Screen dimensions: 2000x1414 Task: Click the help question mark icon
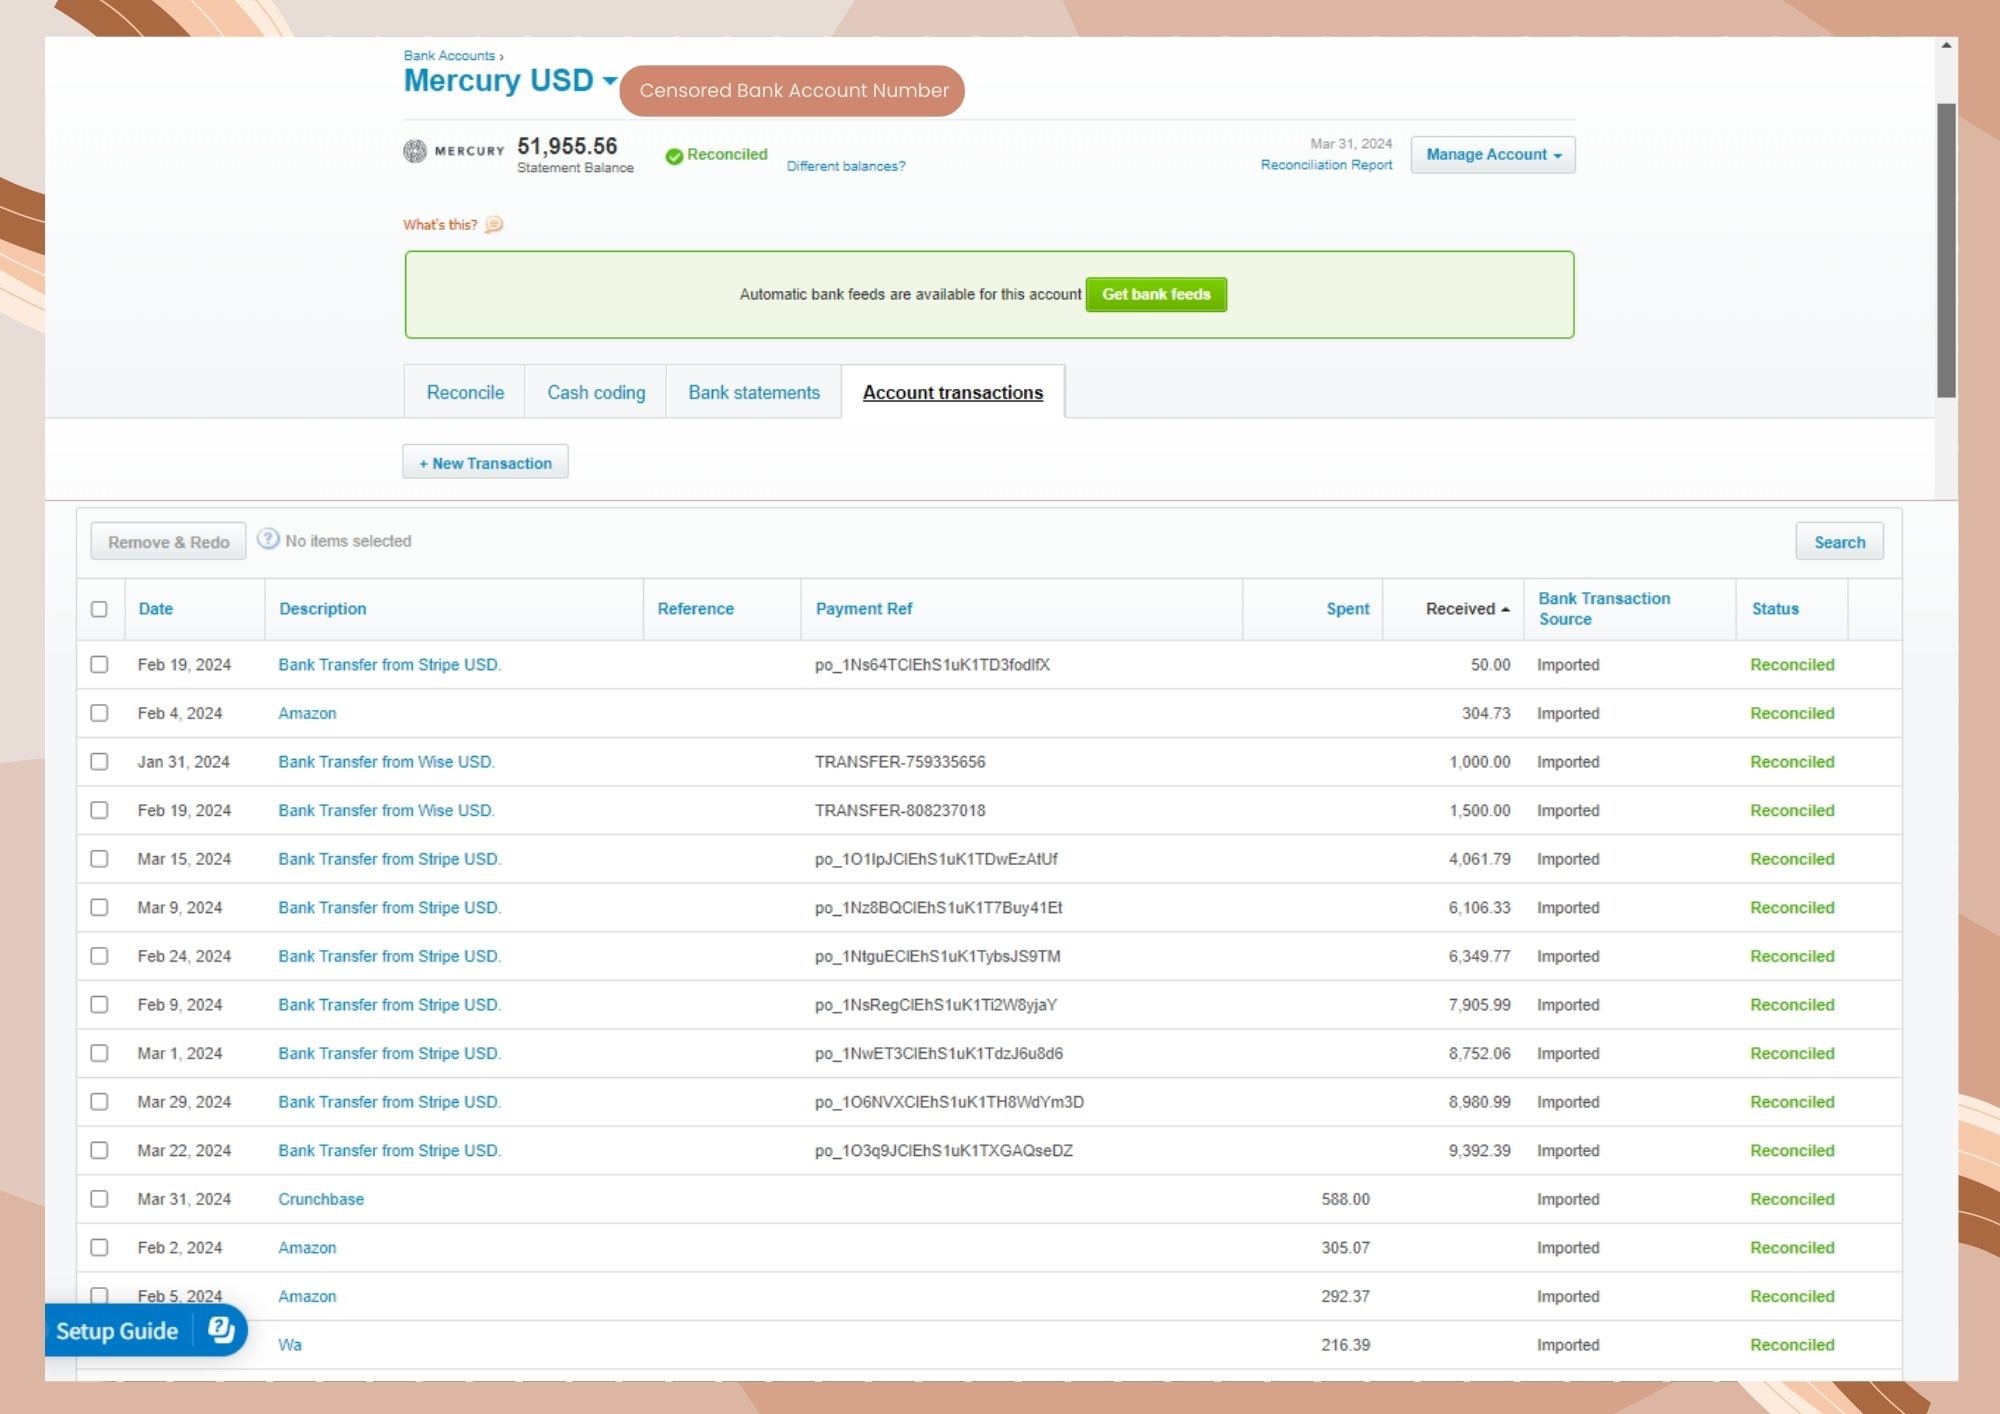[268, 540]
